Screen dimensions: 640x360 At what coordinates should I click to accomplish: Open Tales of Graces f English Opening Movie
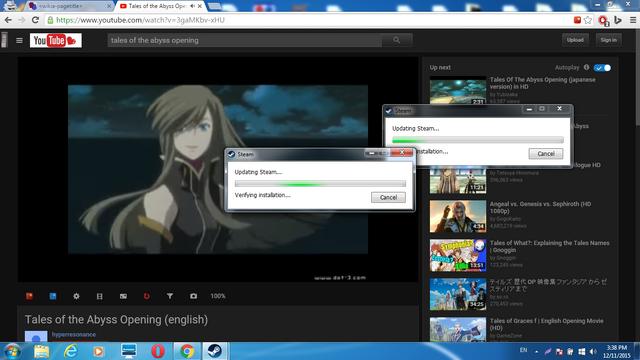546,324
